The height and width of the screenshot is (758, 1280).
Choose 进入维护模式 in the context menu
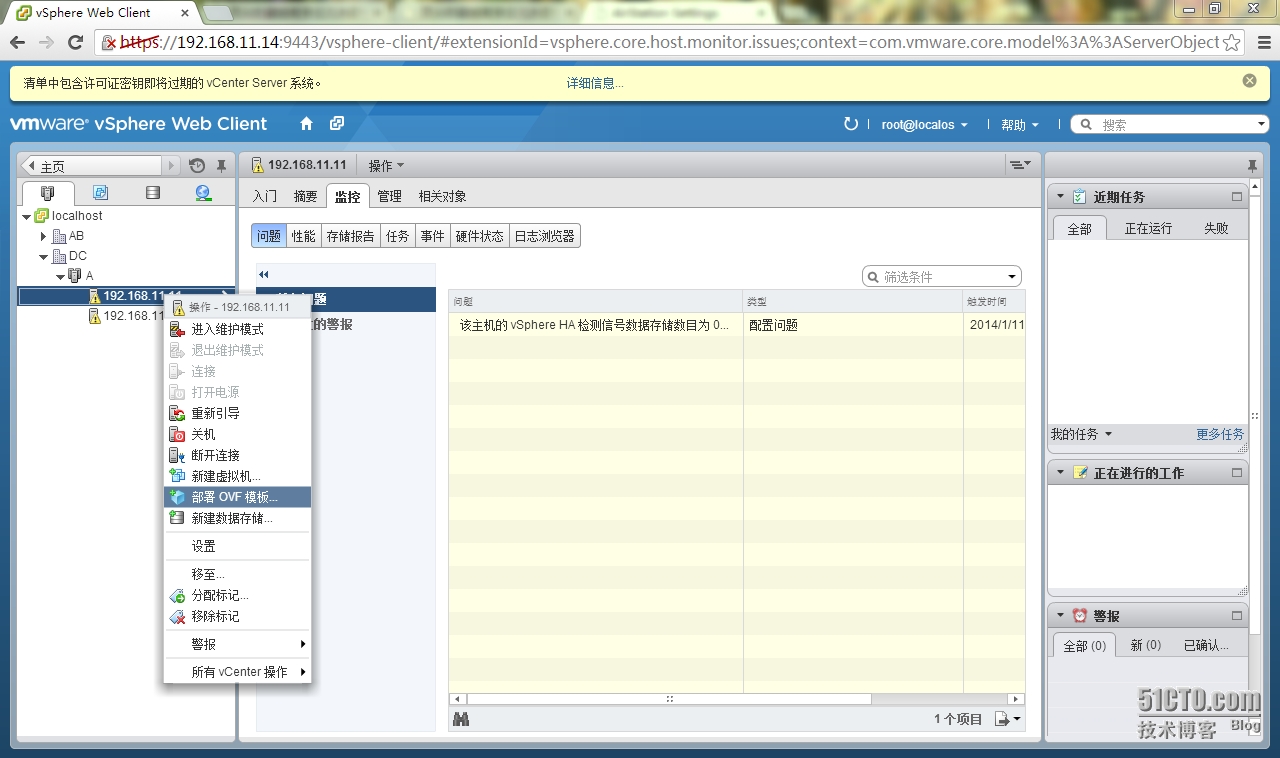point(237,329)
